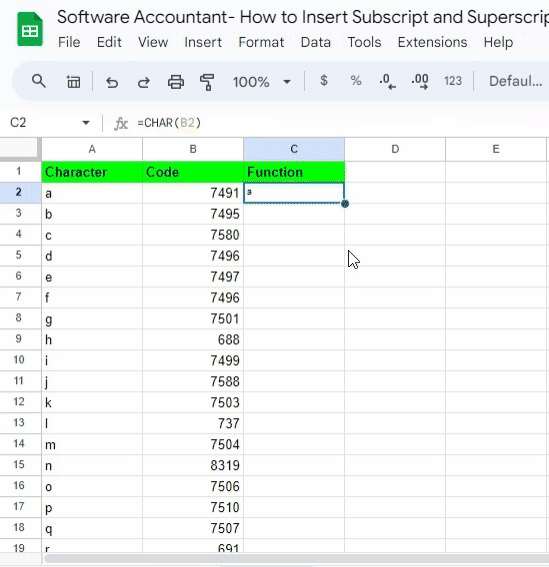Click the print icon
549x567 pixels.
pyautogui.click(x=176, y=82)
